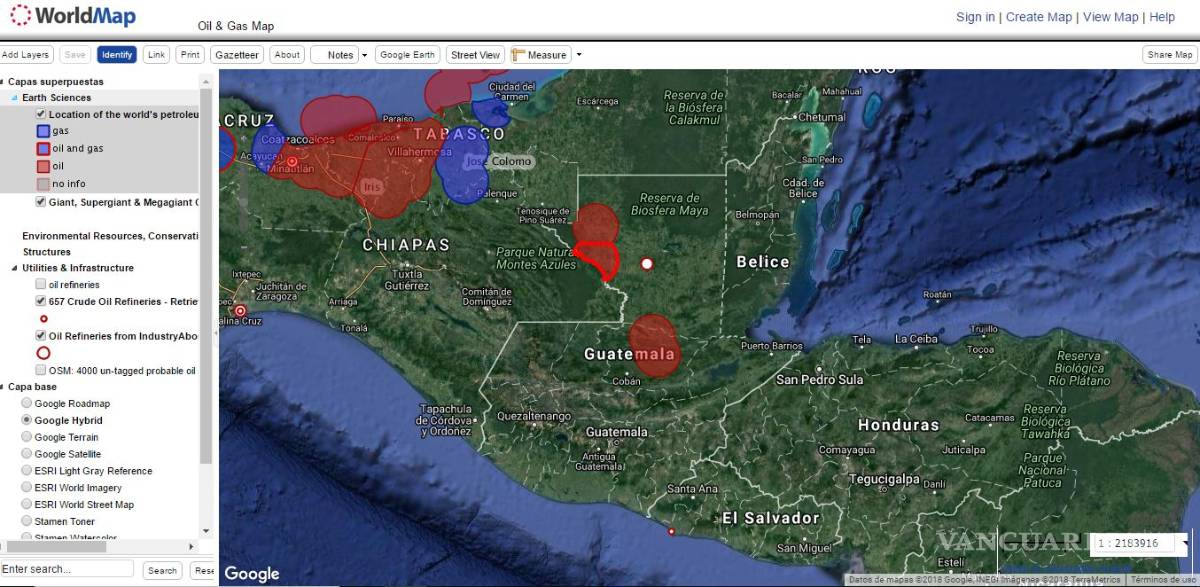Switch base layer to Stamen Toner
The width and height of the screenshot is (1200, 587).
(x=27, y=520)
